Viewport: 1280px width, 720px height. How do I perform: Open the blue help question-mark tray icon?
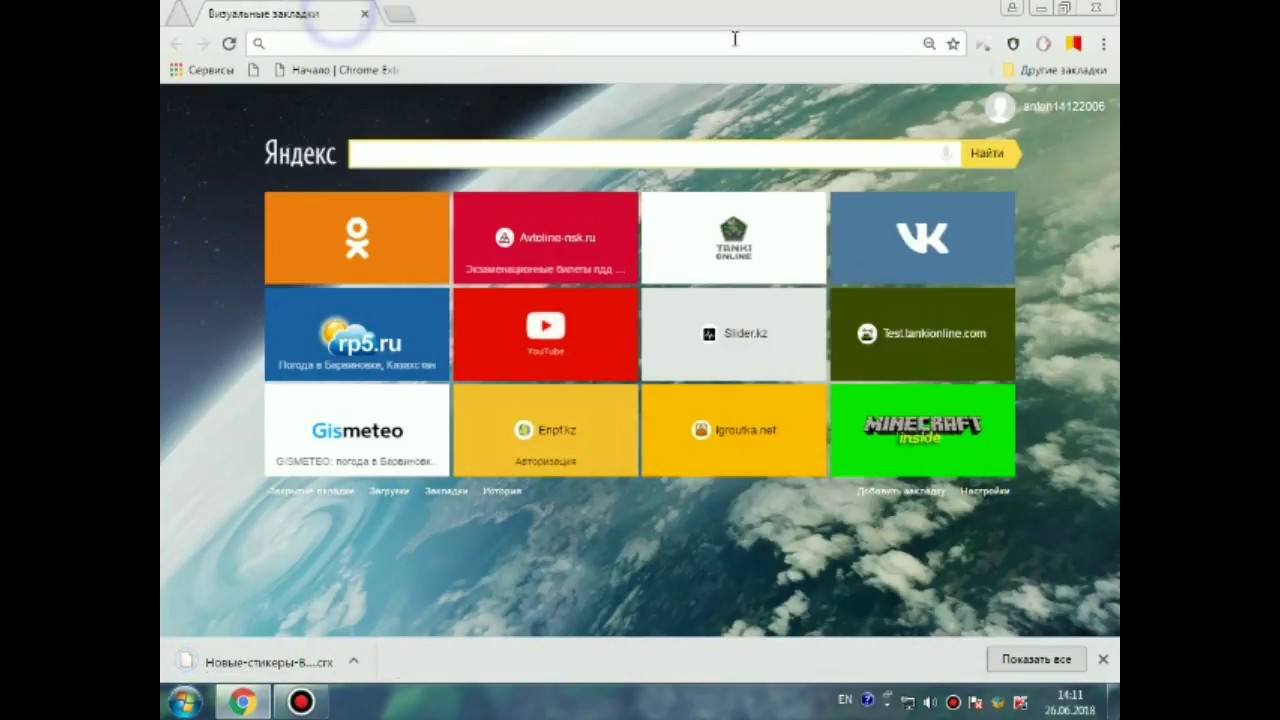click(x=867, y=700)
